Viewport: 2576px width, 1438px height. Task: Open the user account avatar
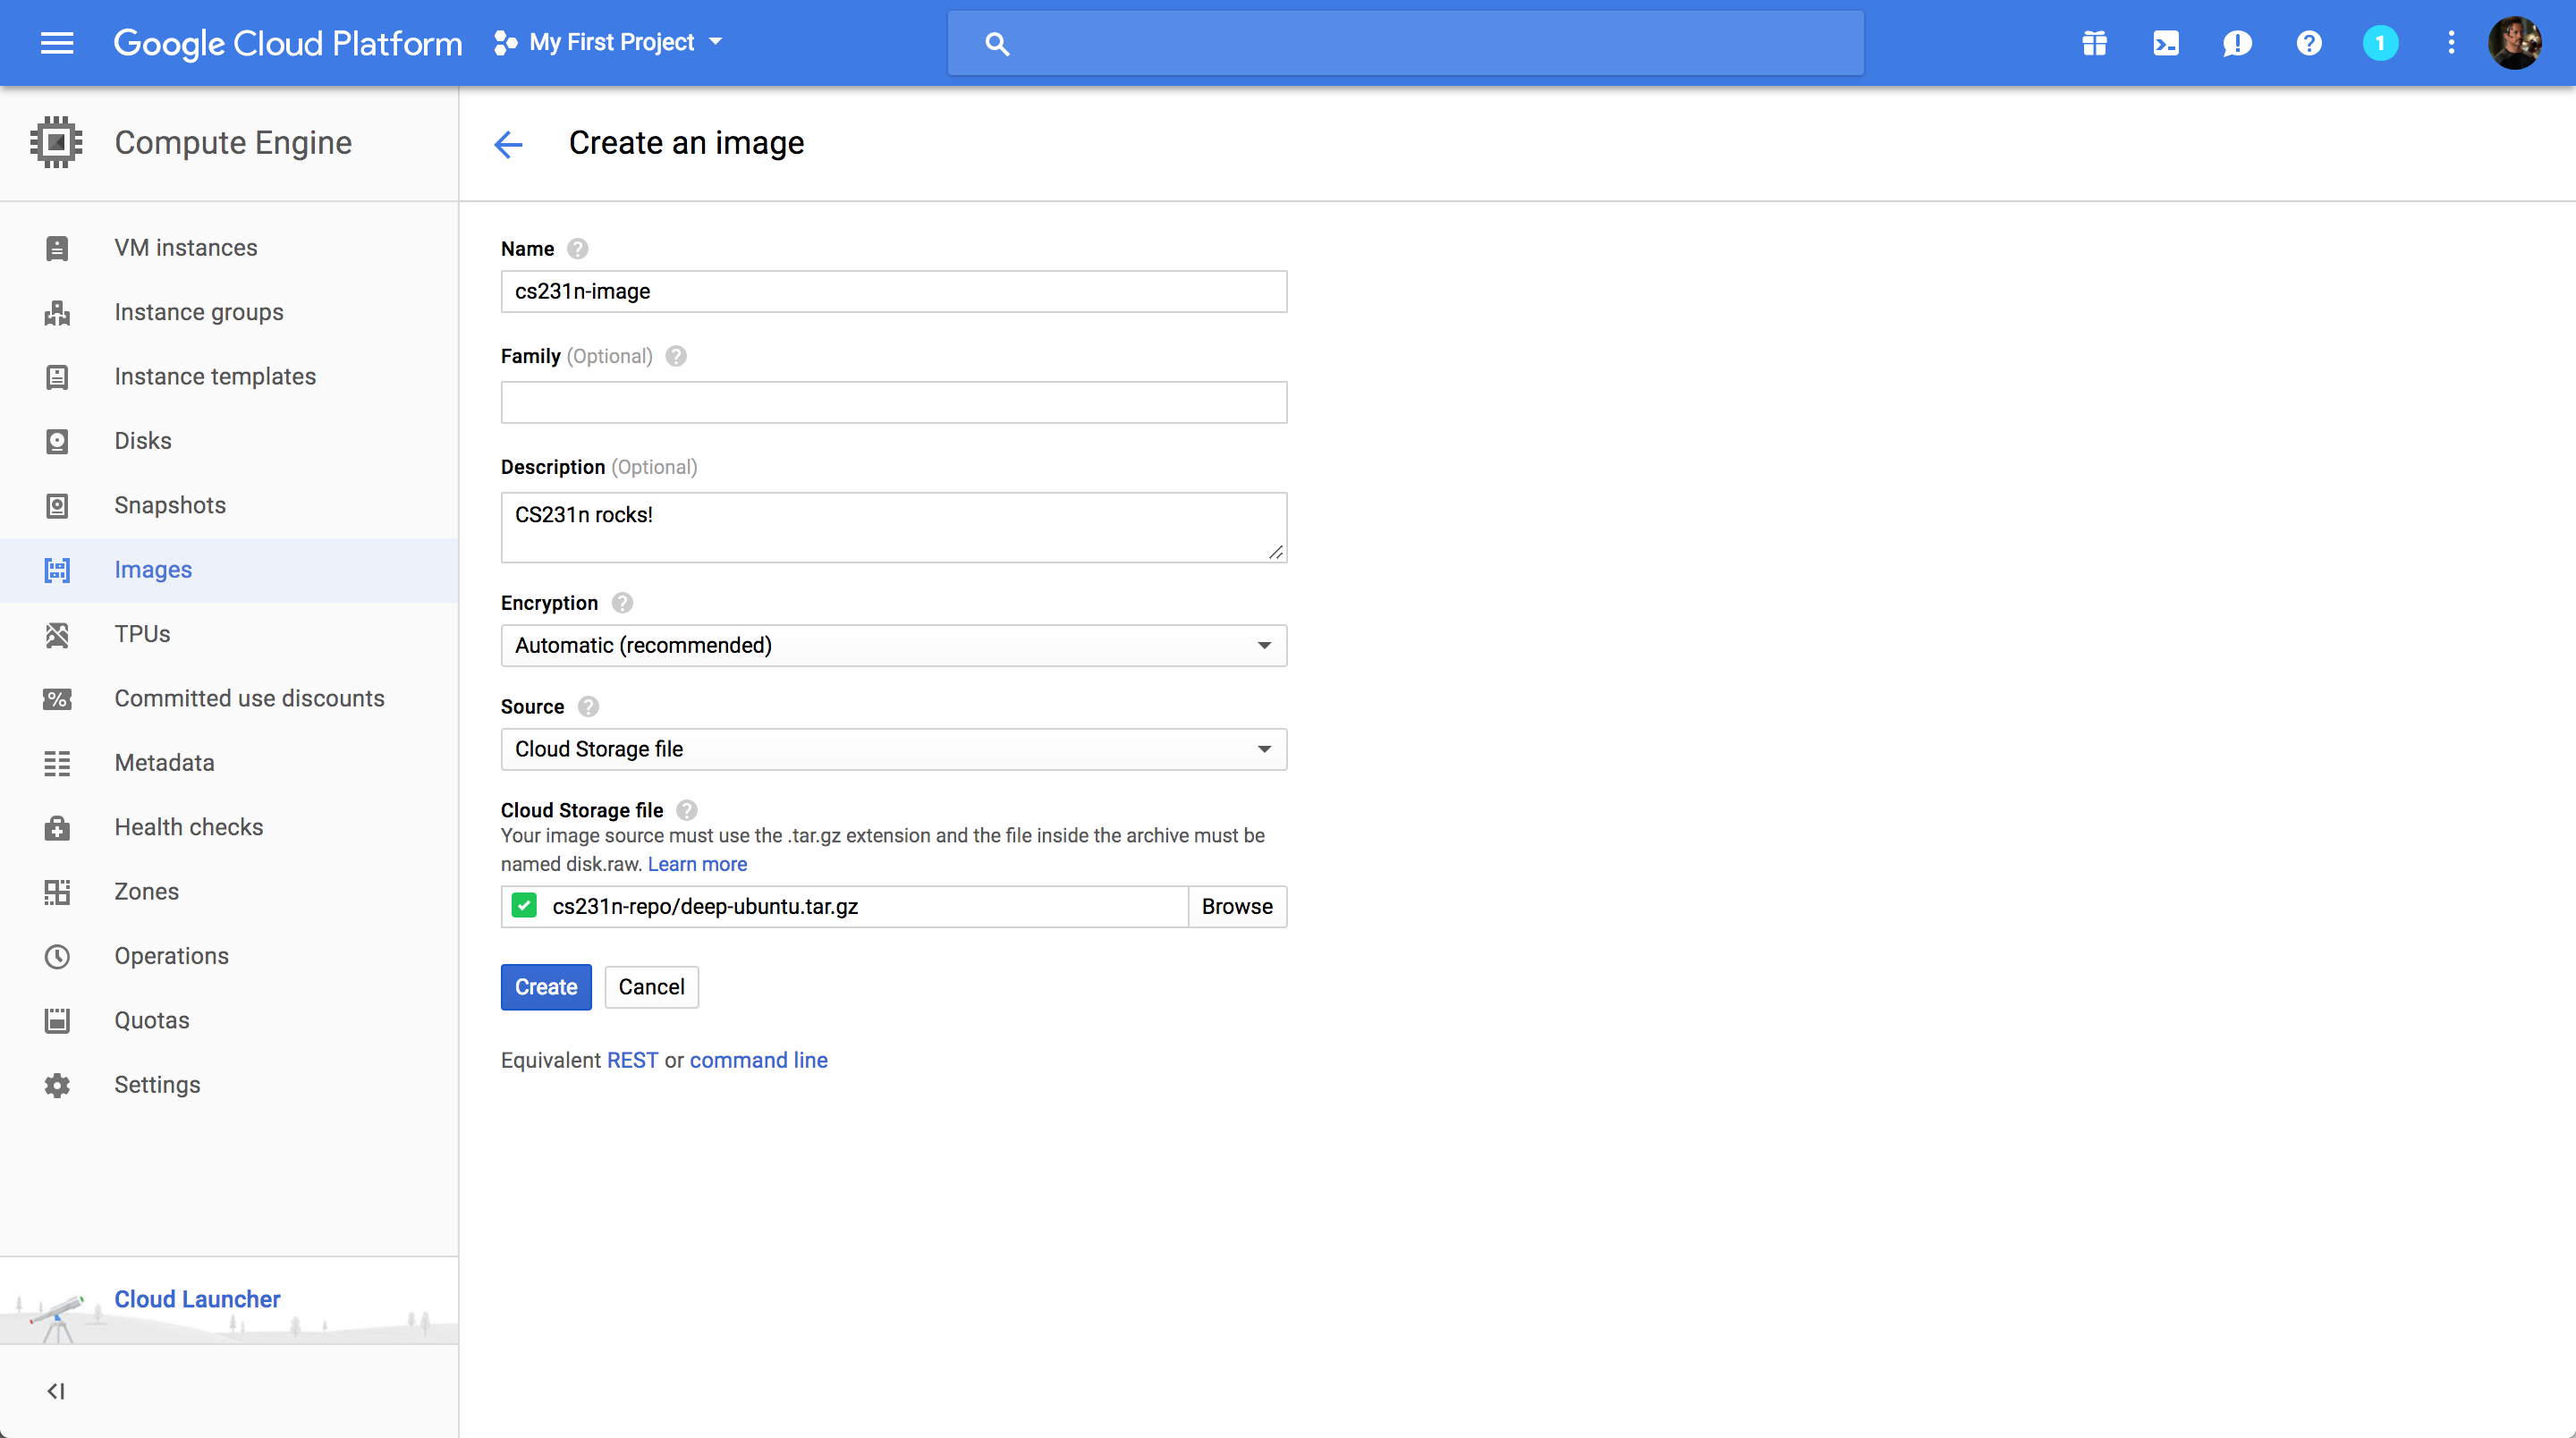[2515, 43]
